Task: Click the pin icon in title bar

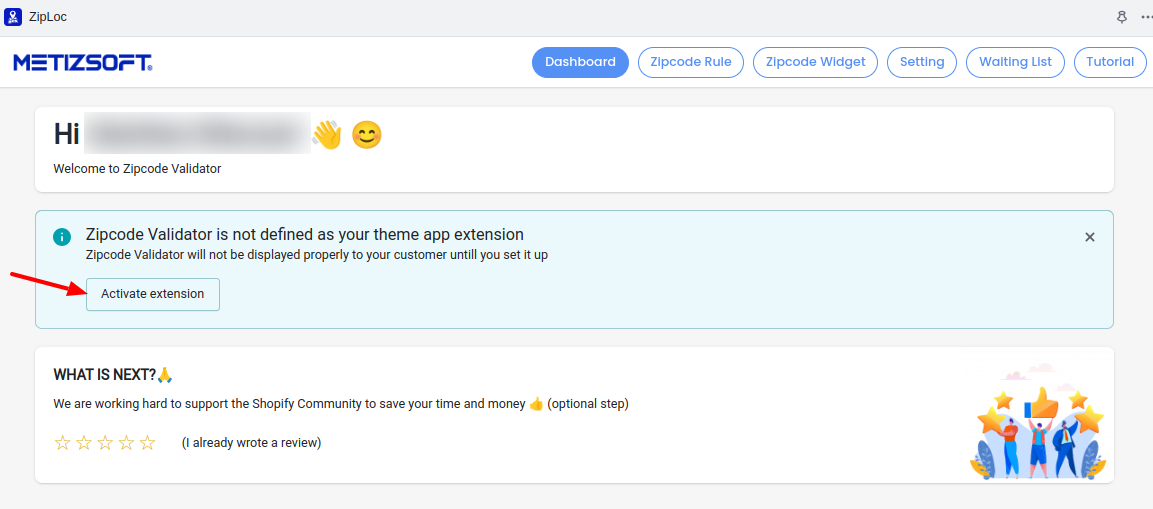Action: click(x=1121, y=17)
